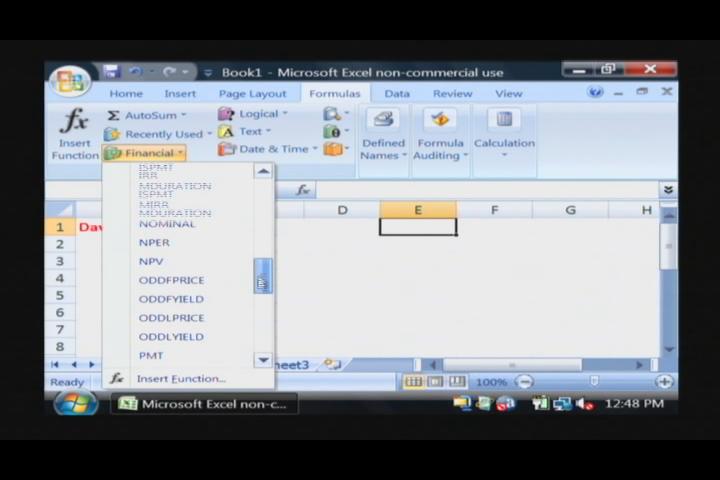The height and width of the screenshot is (480, 720).
Task: Choose ODDLPRICE function
Action: click(x=171, y=318)
